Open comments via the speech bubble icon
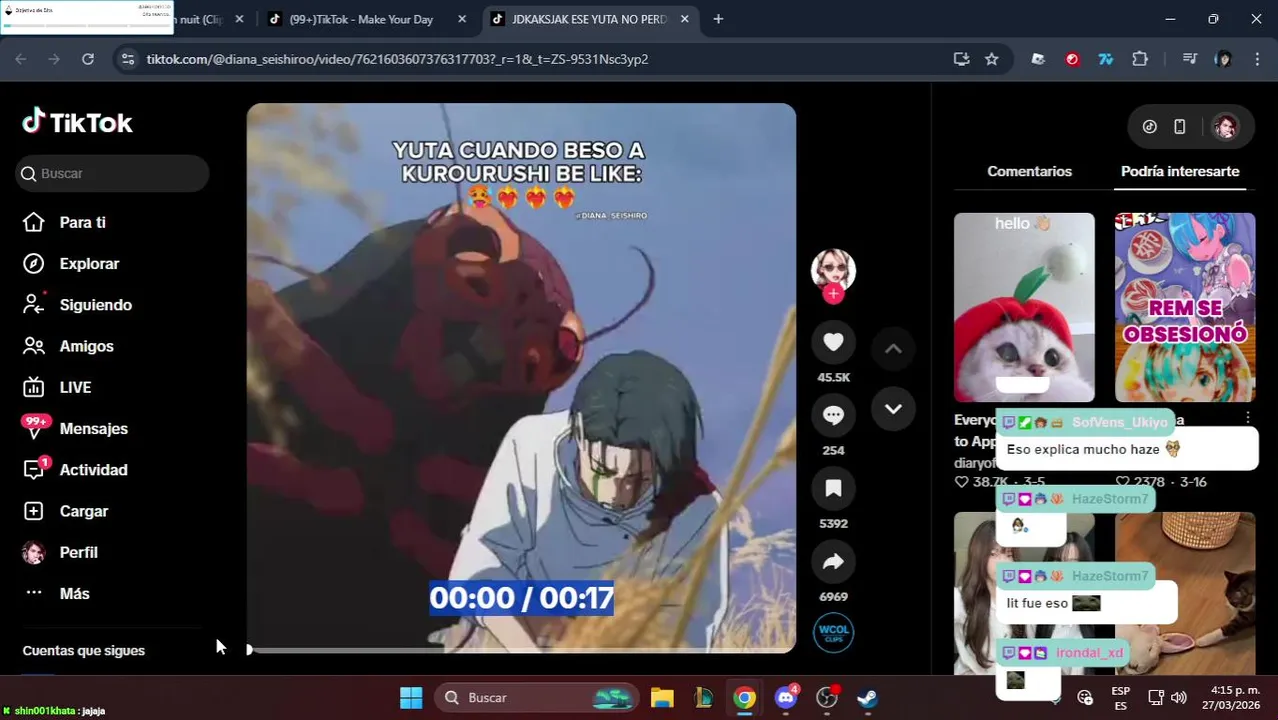The image size is (1278, 720). [x=833, y=415]
